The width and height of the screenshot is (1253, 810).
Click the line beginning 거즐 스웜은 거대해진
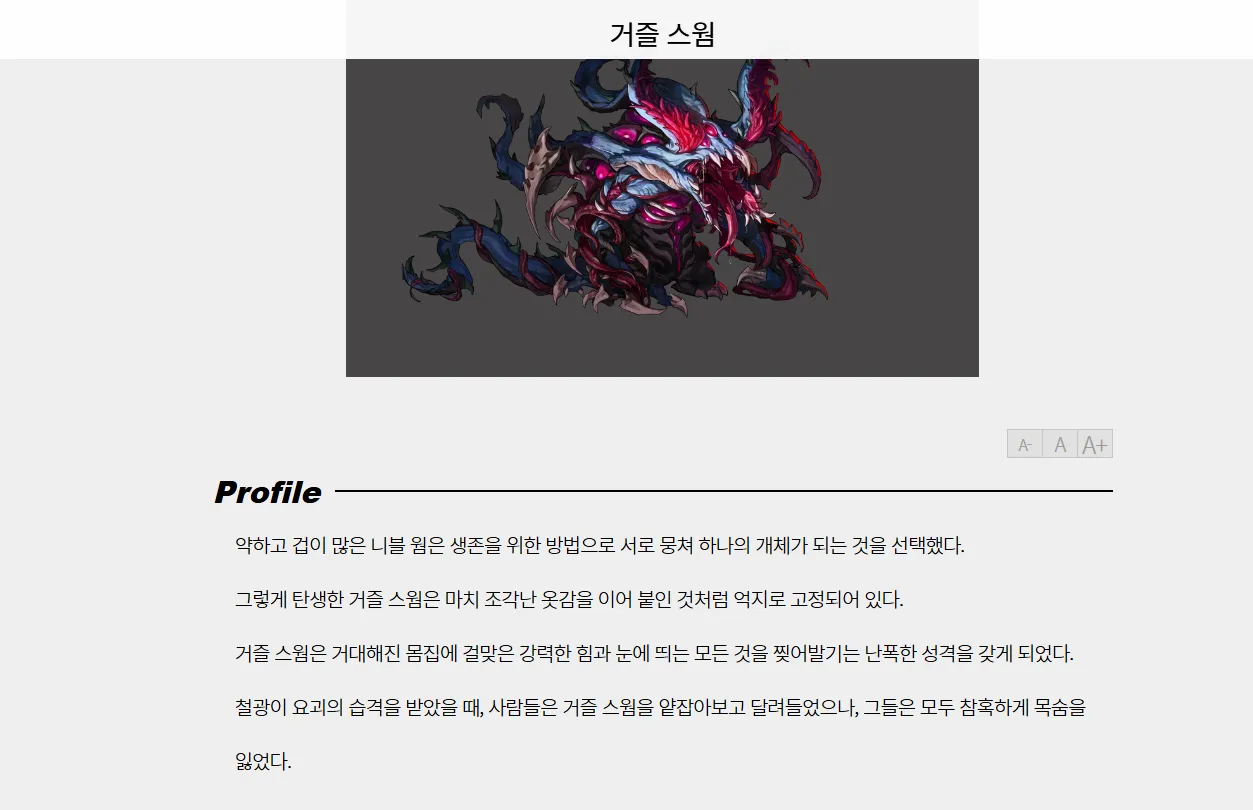(x=654, y=654)
